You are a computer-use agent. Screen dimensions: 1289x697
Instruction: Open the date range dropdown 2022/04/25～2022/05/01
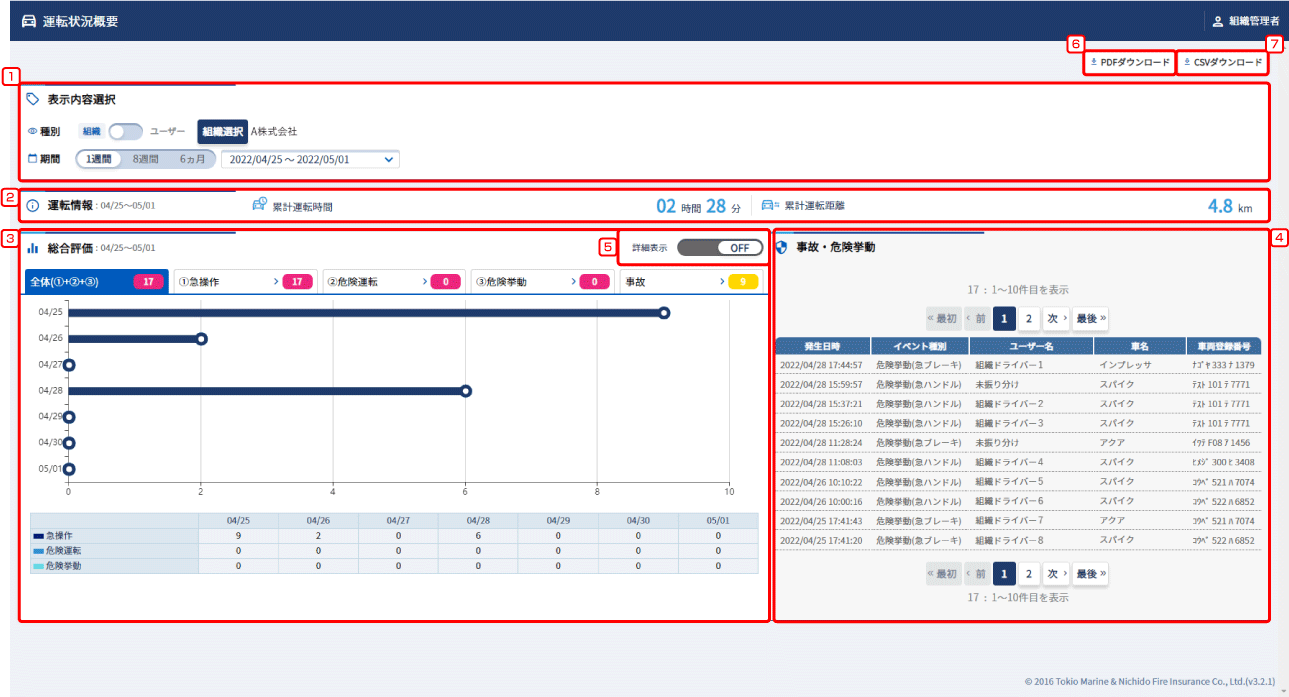(x=310, y=159)
